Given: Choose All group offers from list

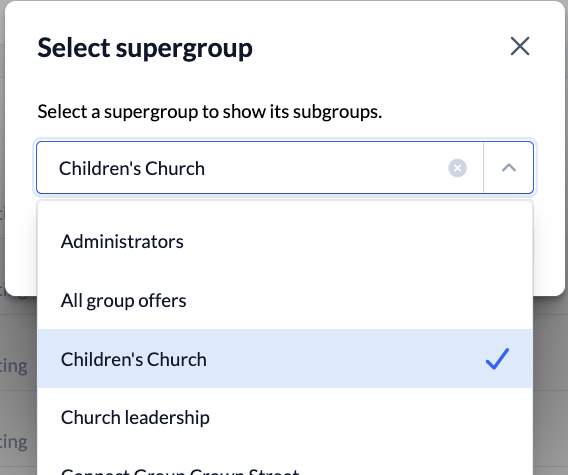Looking at the screenshot, I should [x=285, y=300].
